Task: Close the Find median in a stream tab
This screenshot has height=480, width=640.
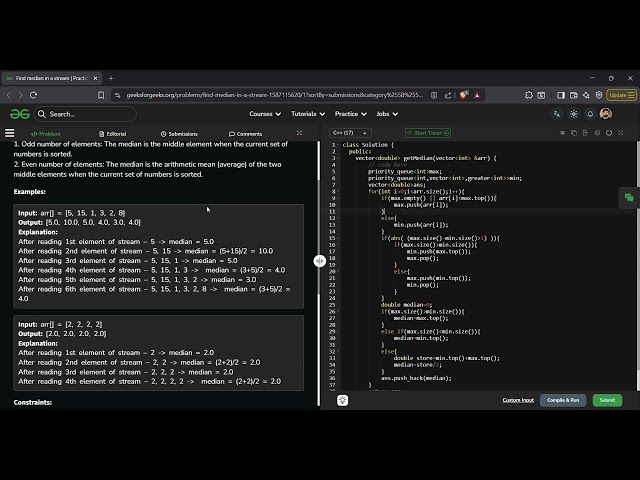Action: [x=95, y=78]
